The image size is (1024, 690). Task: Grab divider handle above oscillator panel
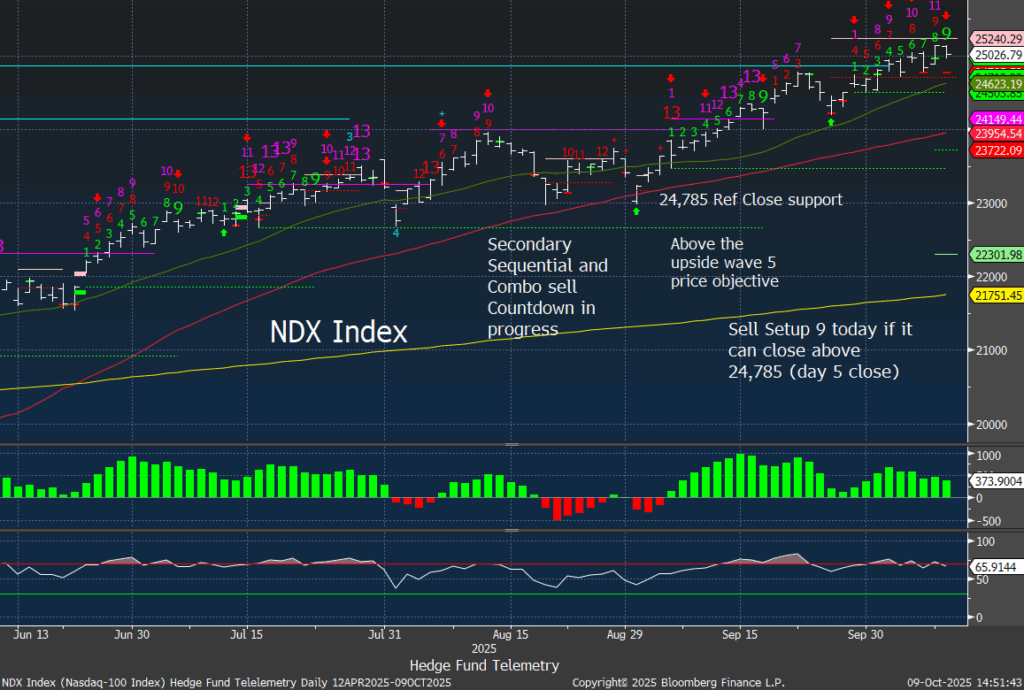click(x=511, y=530)
